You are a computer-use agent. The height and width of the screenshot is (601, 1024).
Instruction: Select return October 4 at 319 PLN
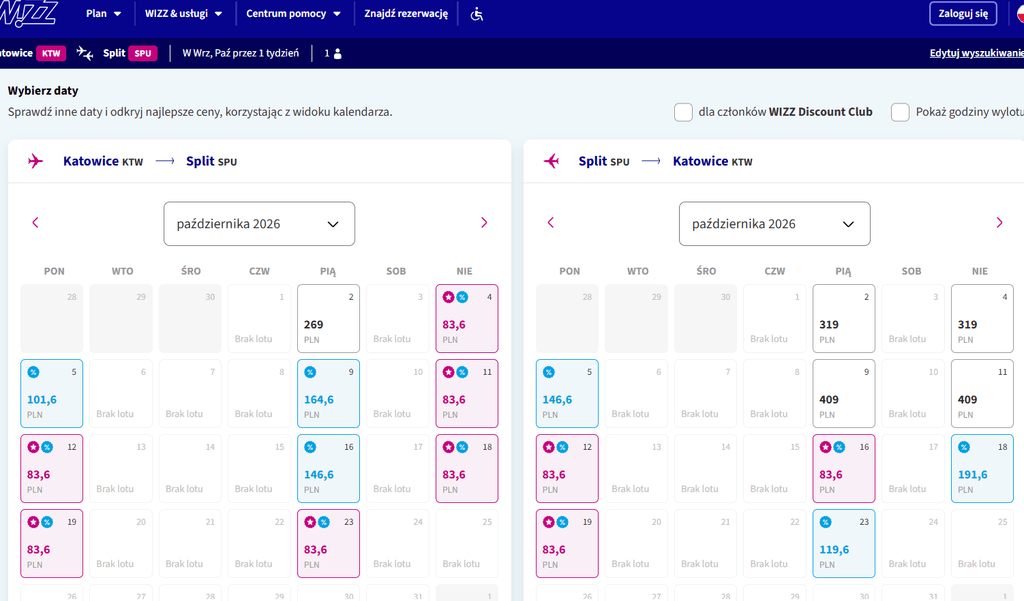[982, 319]
